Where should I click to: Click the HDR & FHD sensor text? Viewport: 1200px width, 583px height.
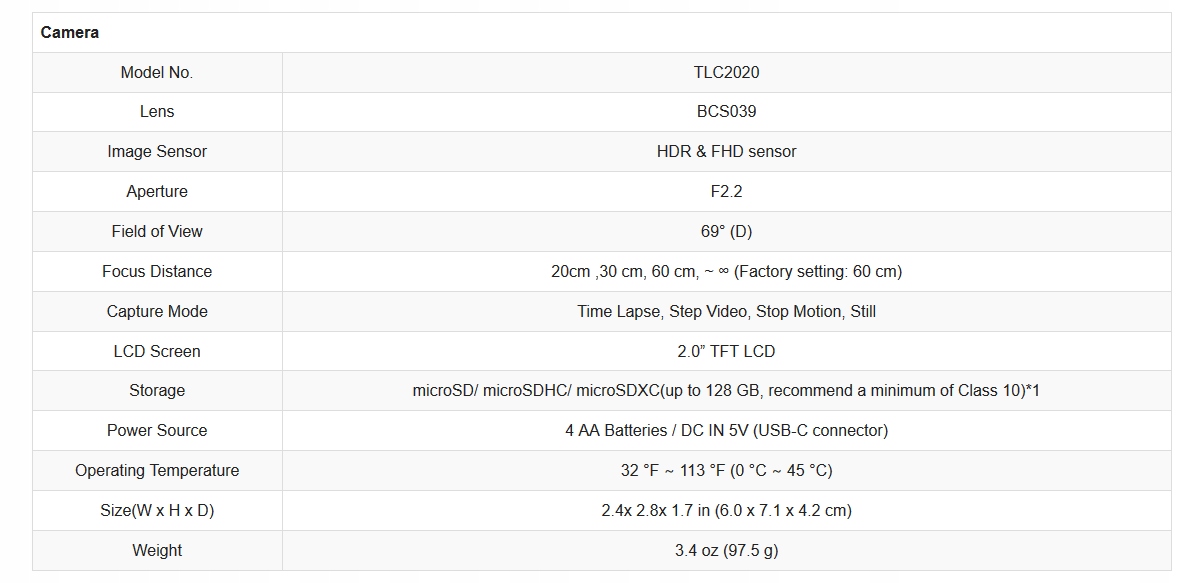pos(726,152)
